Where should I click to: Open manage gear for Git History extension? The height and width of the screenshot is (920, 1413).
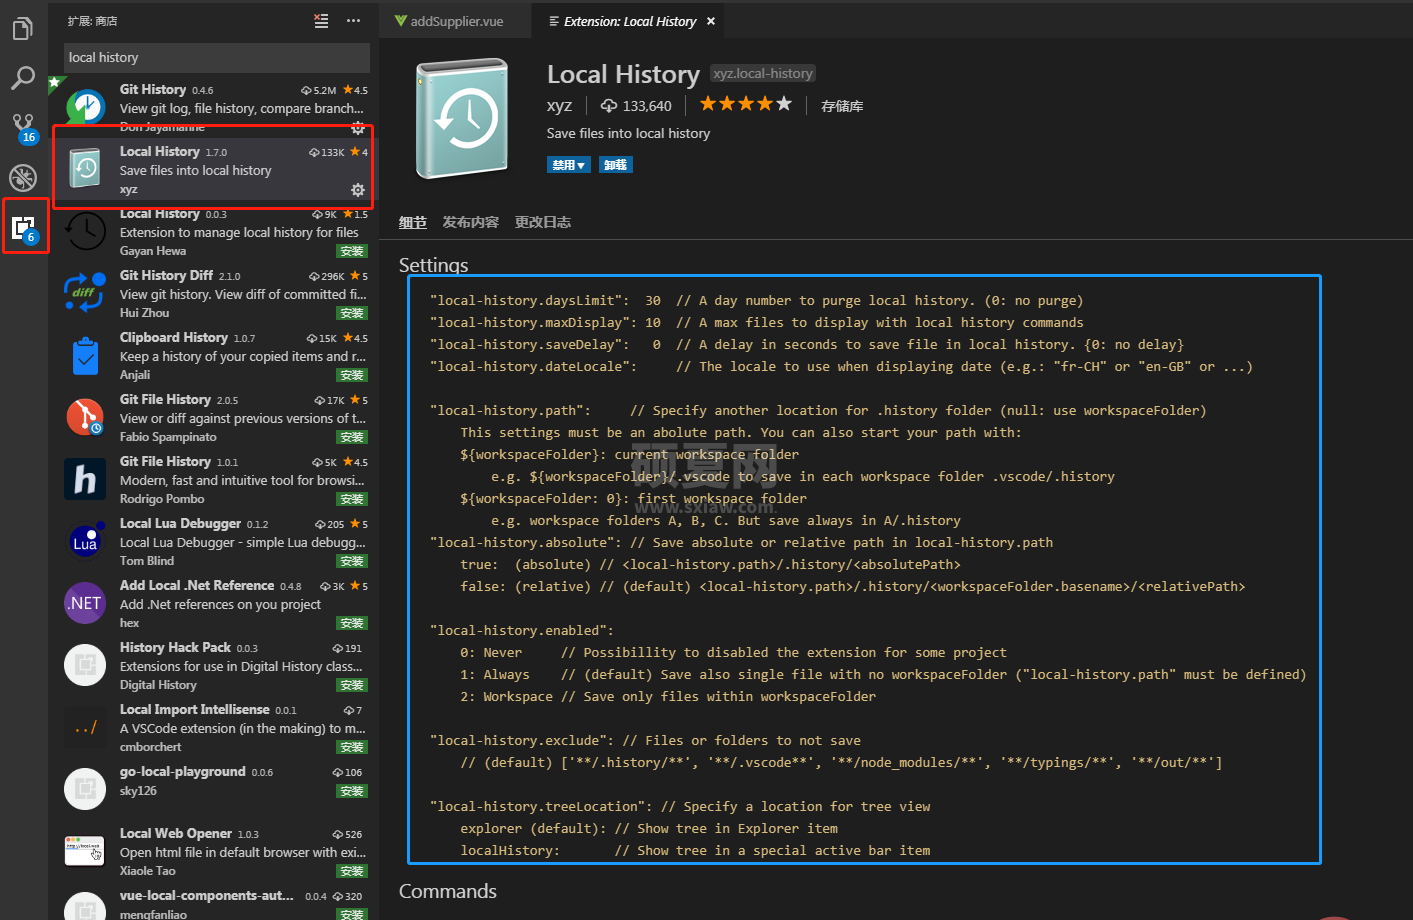coord(357,128)
